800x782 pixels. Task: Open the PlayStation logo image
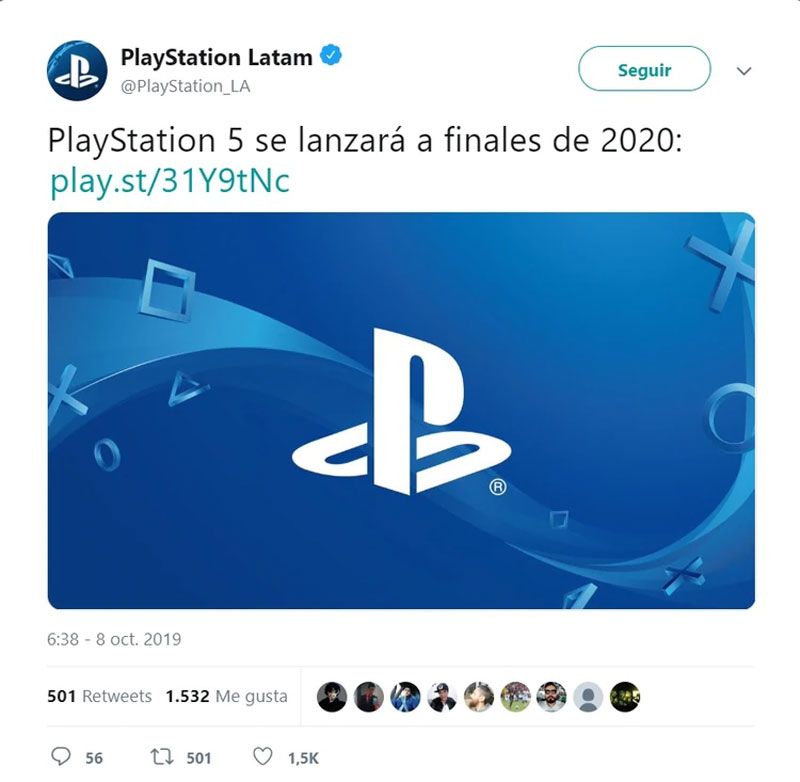pyautogui.click(x=401, y=410)
